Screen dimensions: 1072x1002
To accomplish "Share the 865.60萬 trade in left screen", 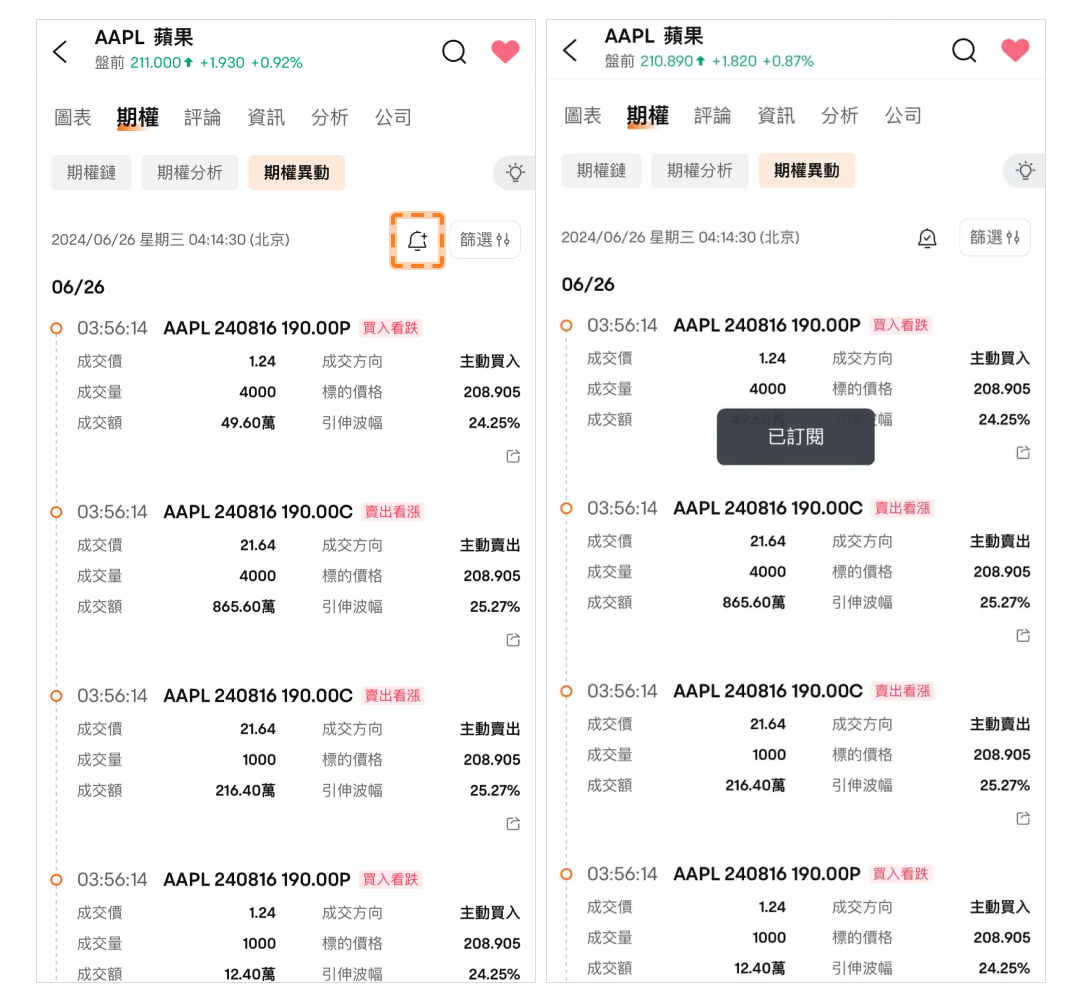I will (x=513, y=640).
